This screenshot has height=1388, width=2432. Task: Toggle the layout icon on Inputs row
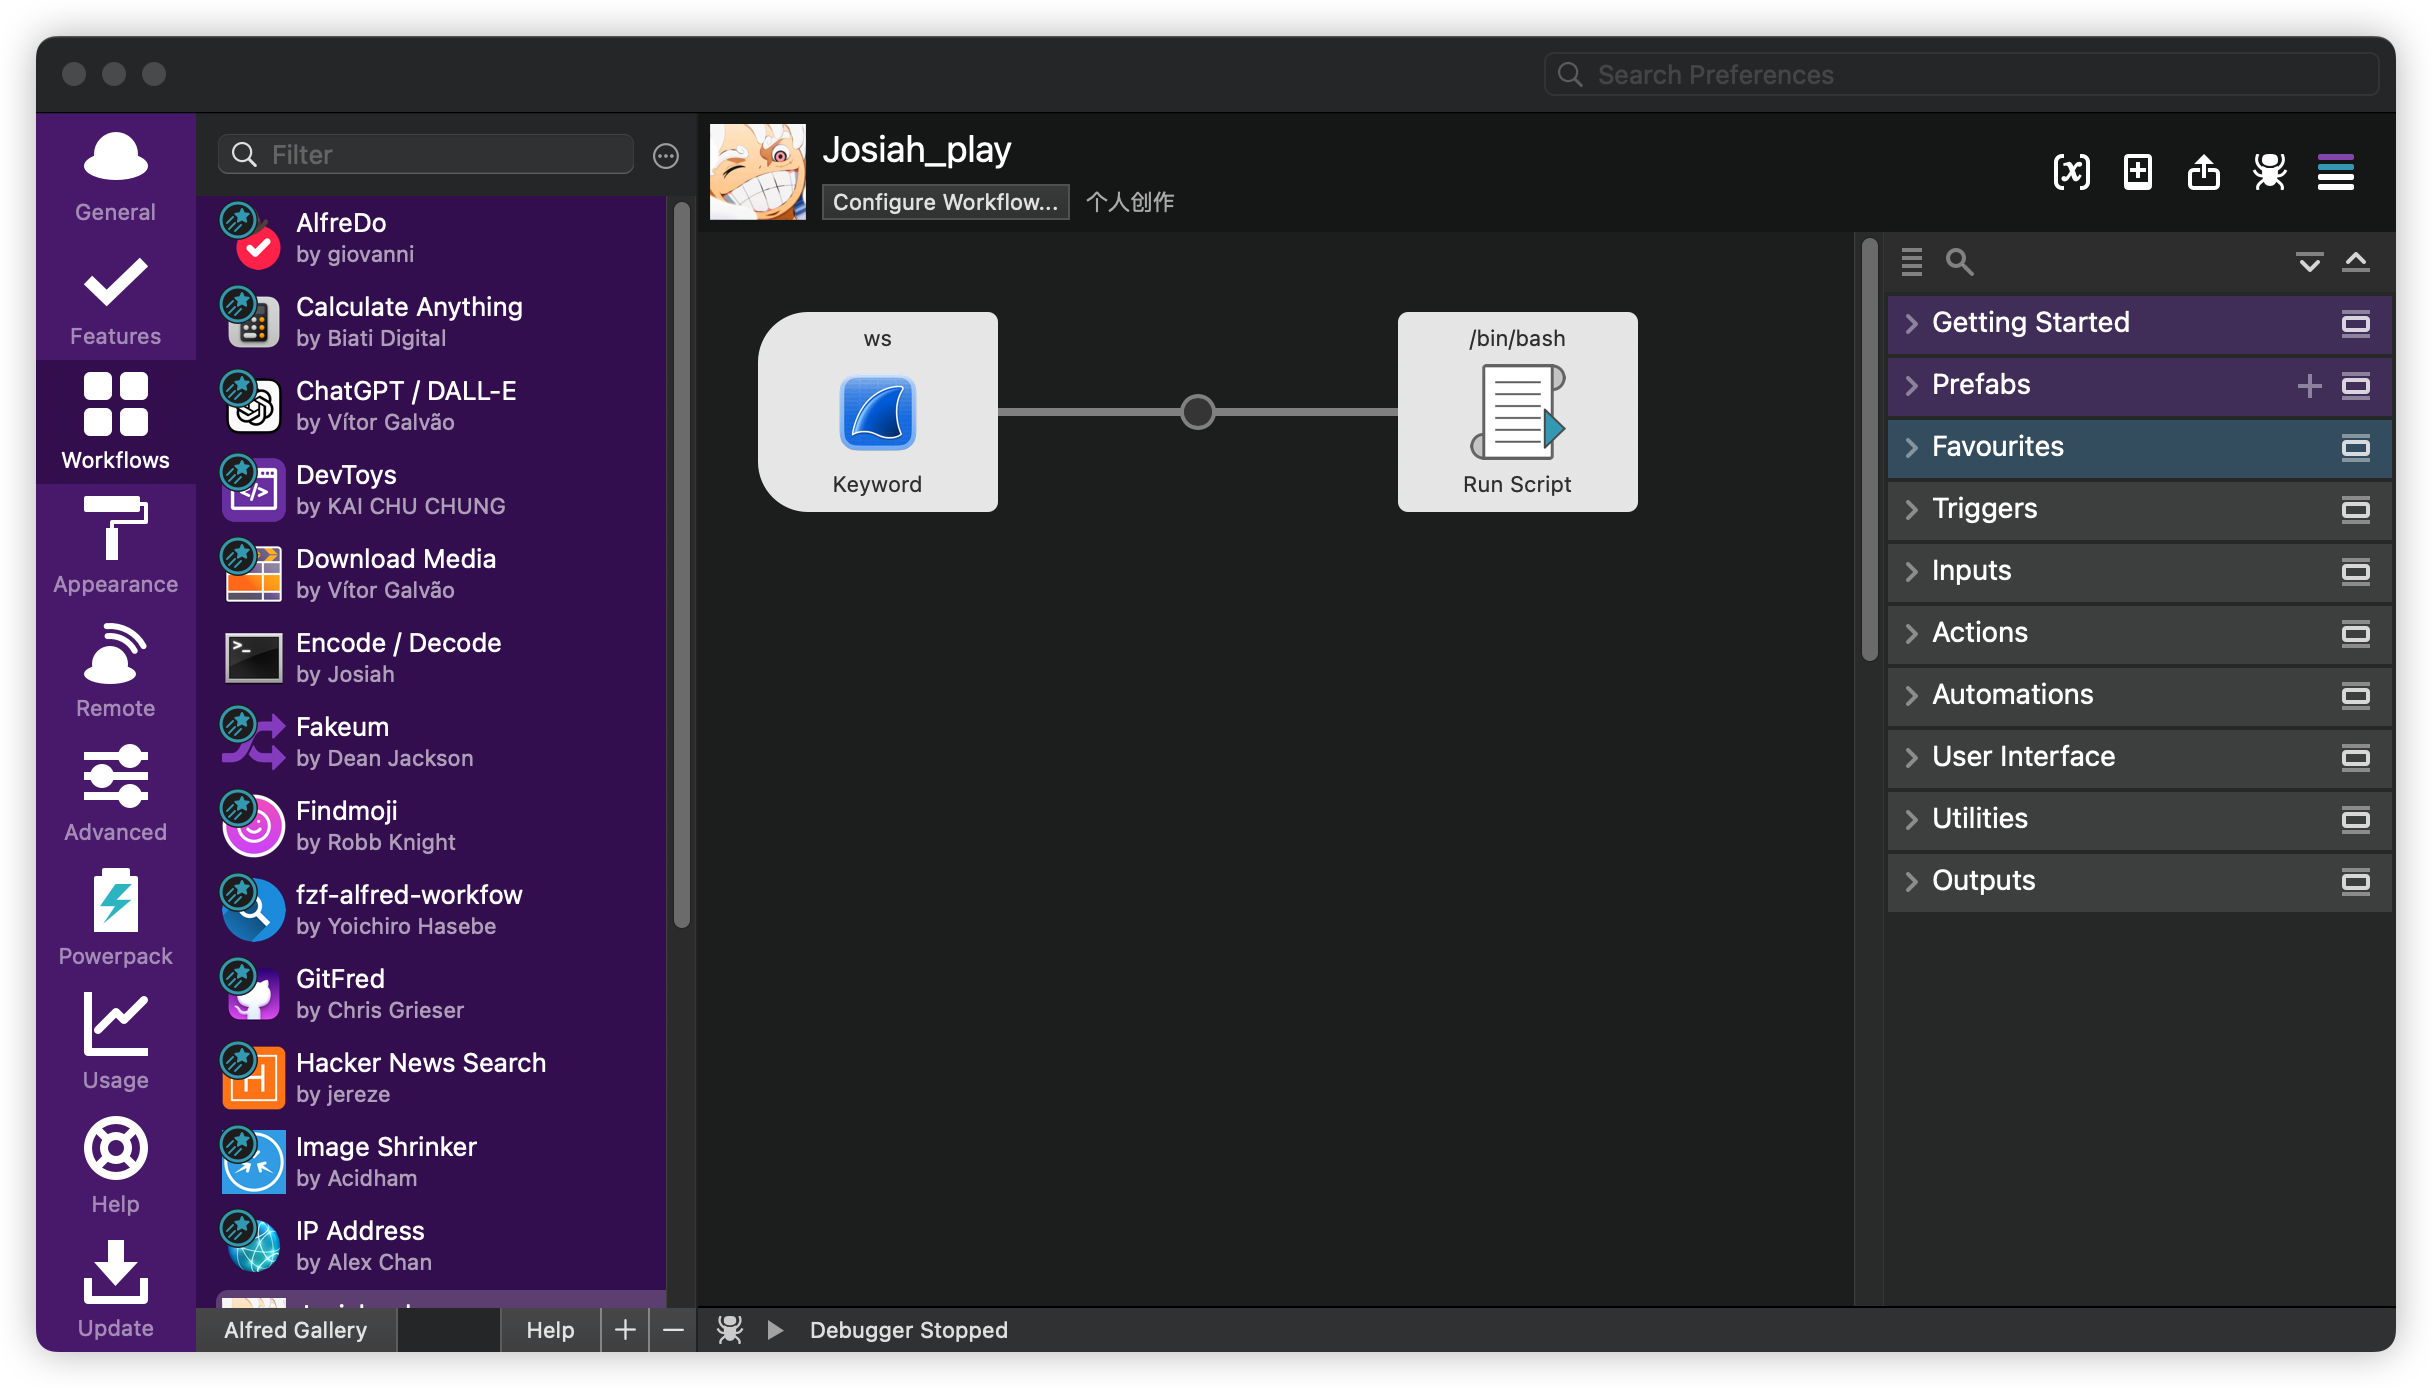2356,571
